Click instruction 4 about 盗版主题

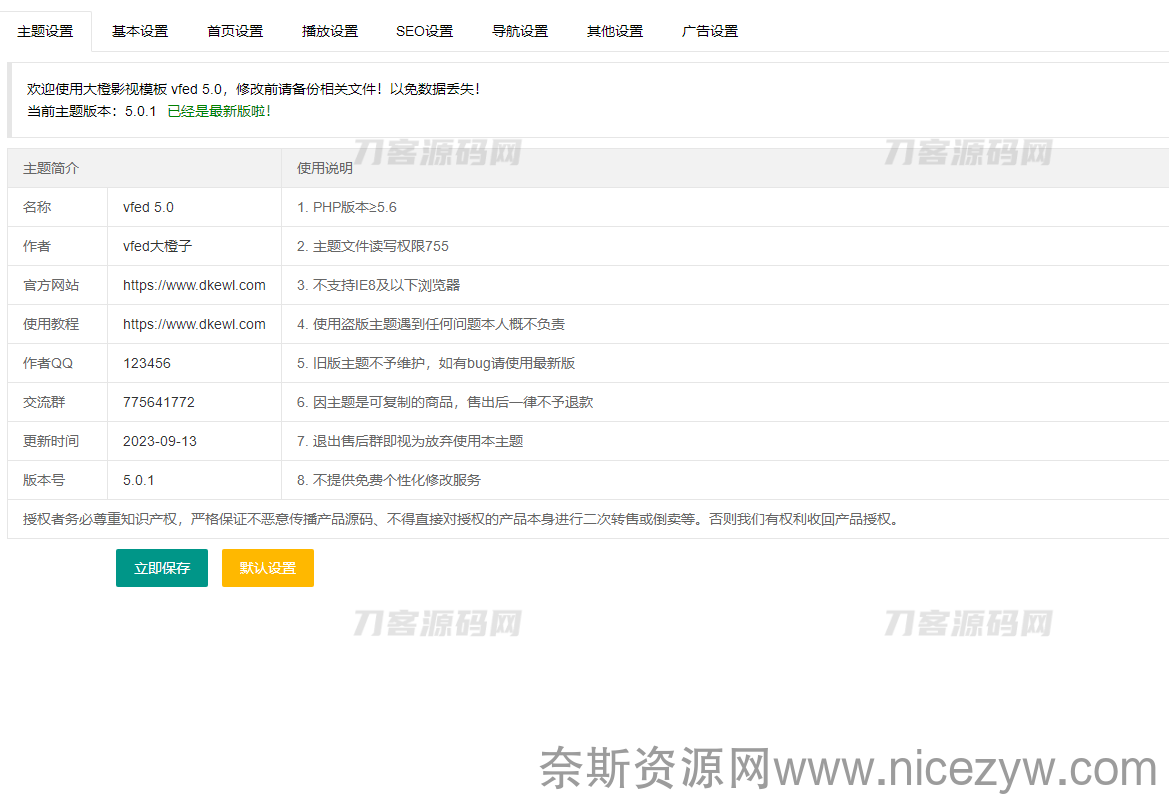(x=431, y=324)
